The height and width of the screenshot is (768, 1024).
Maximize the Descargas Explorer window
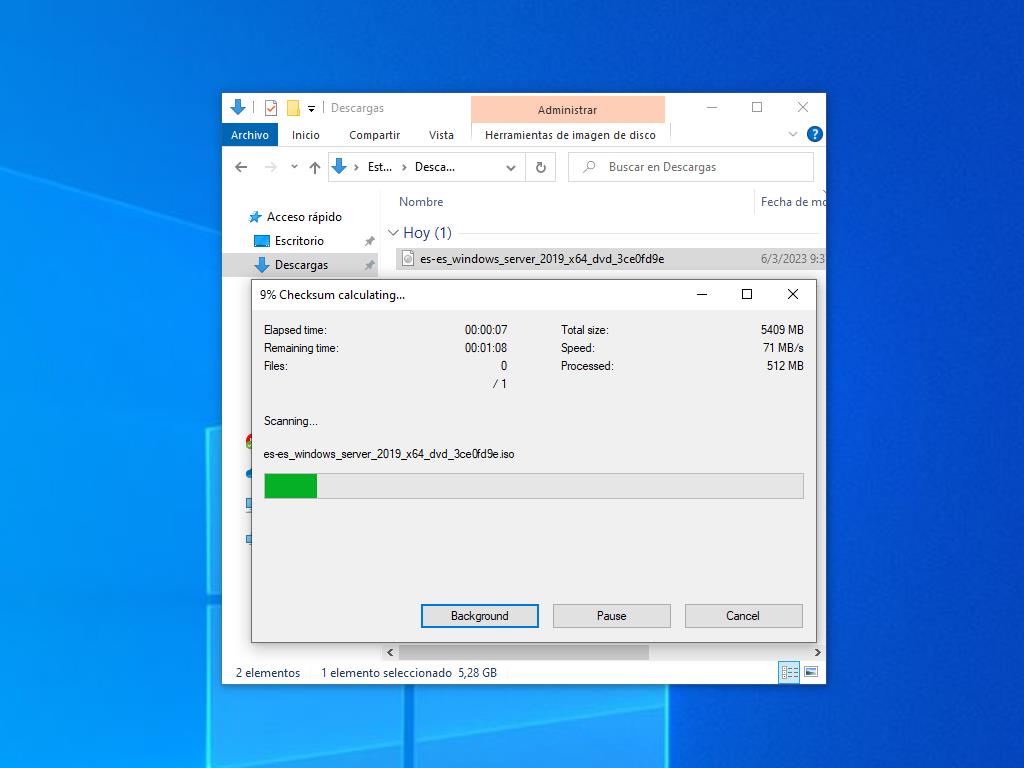757,107
